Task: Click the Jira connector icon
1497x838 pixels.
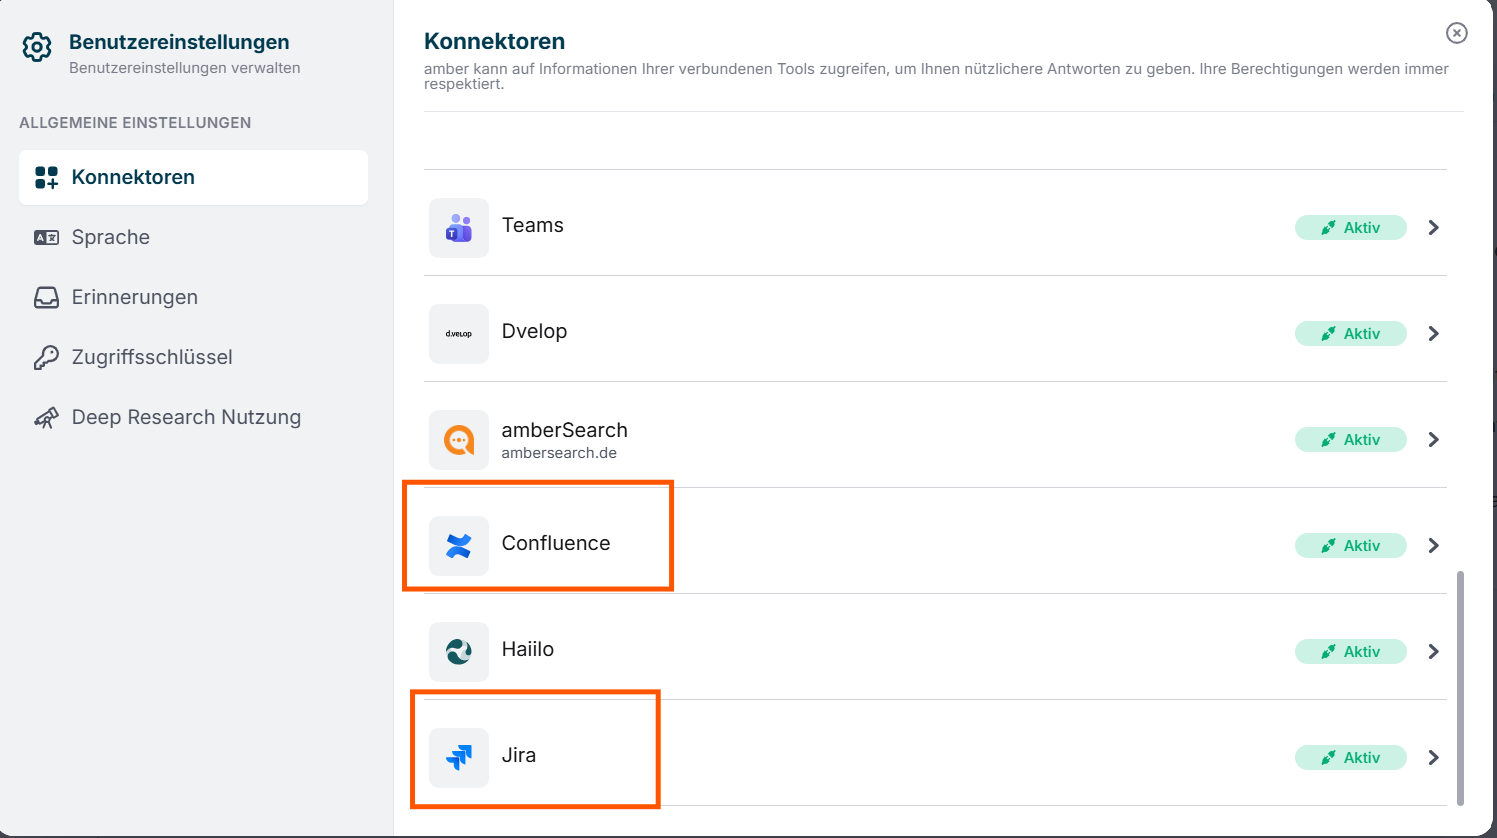Action: pyautogui.click(x=459, y=758)
